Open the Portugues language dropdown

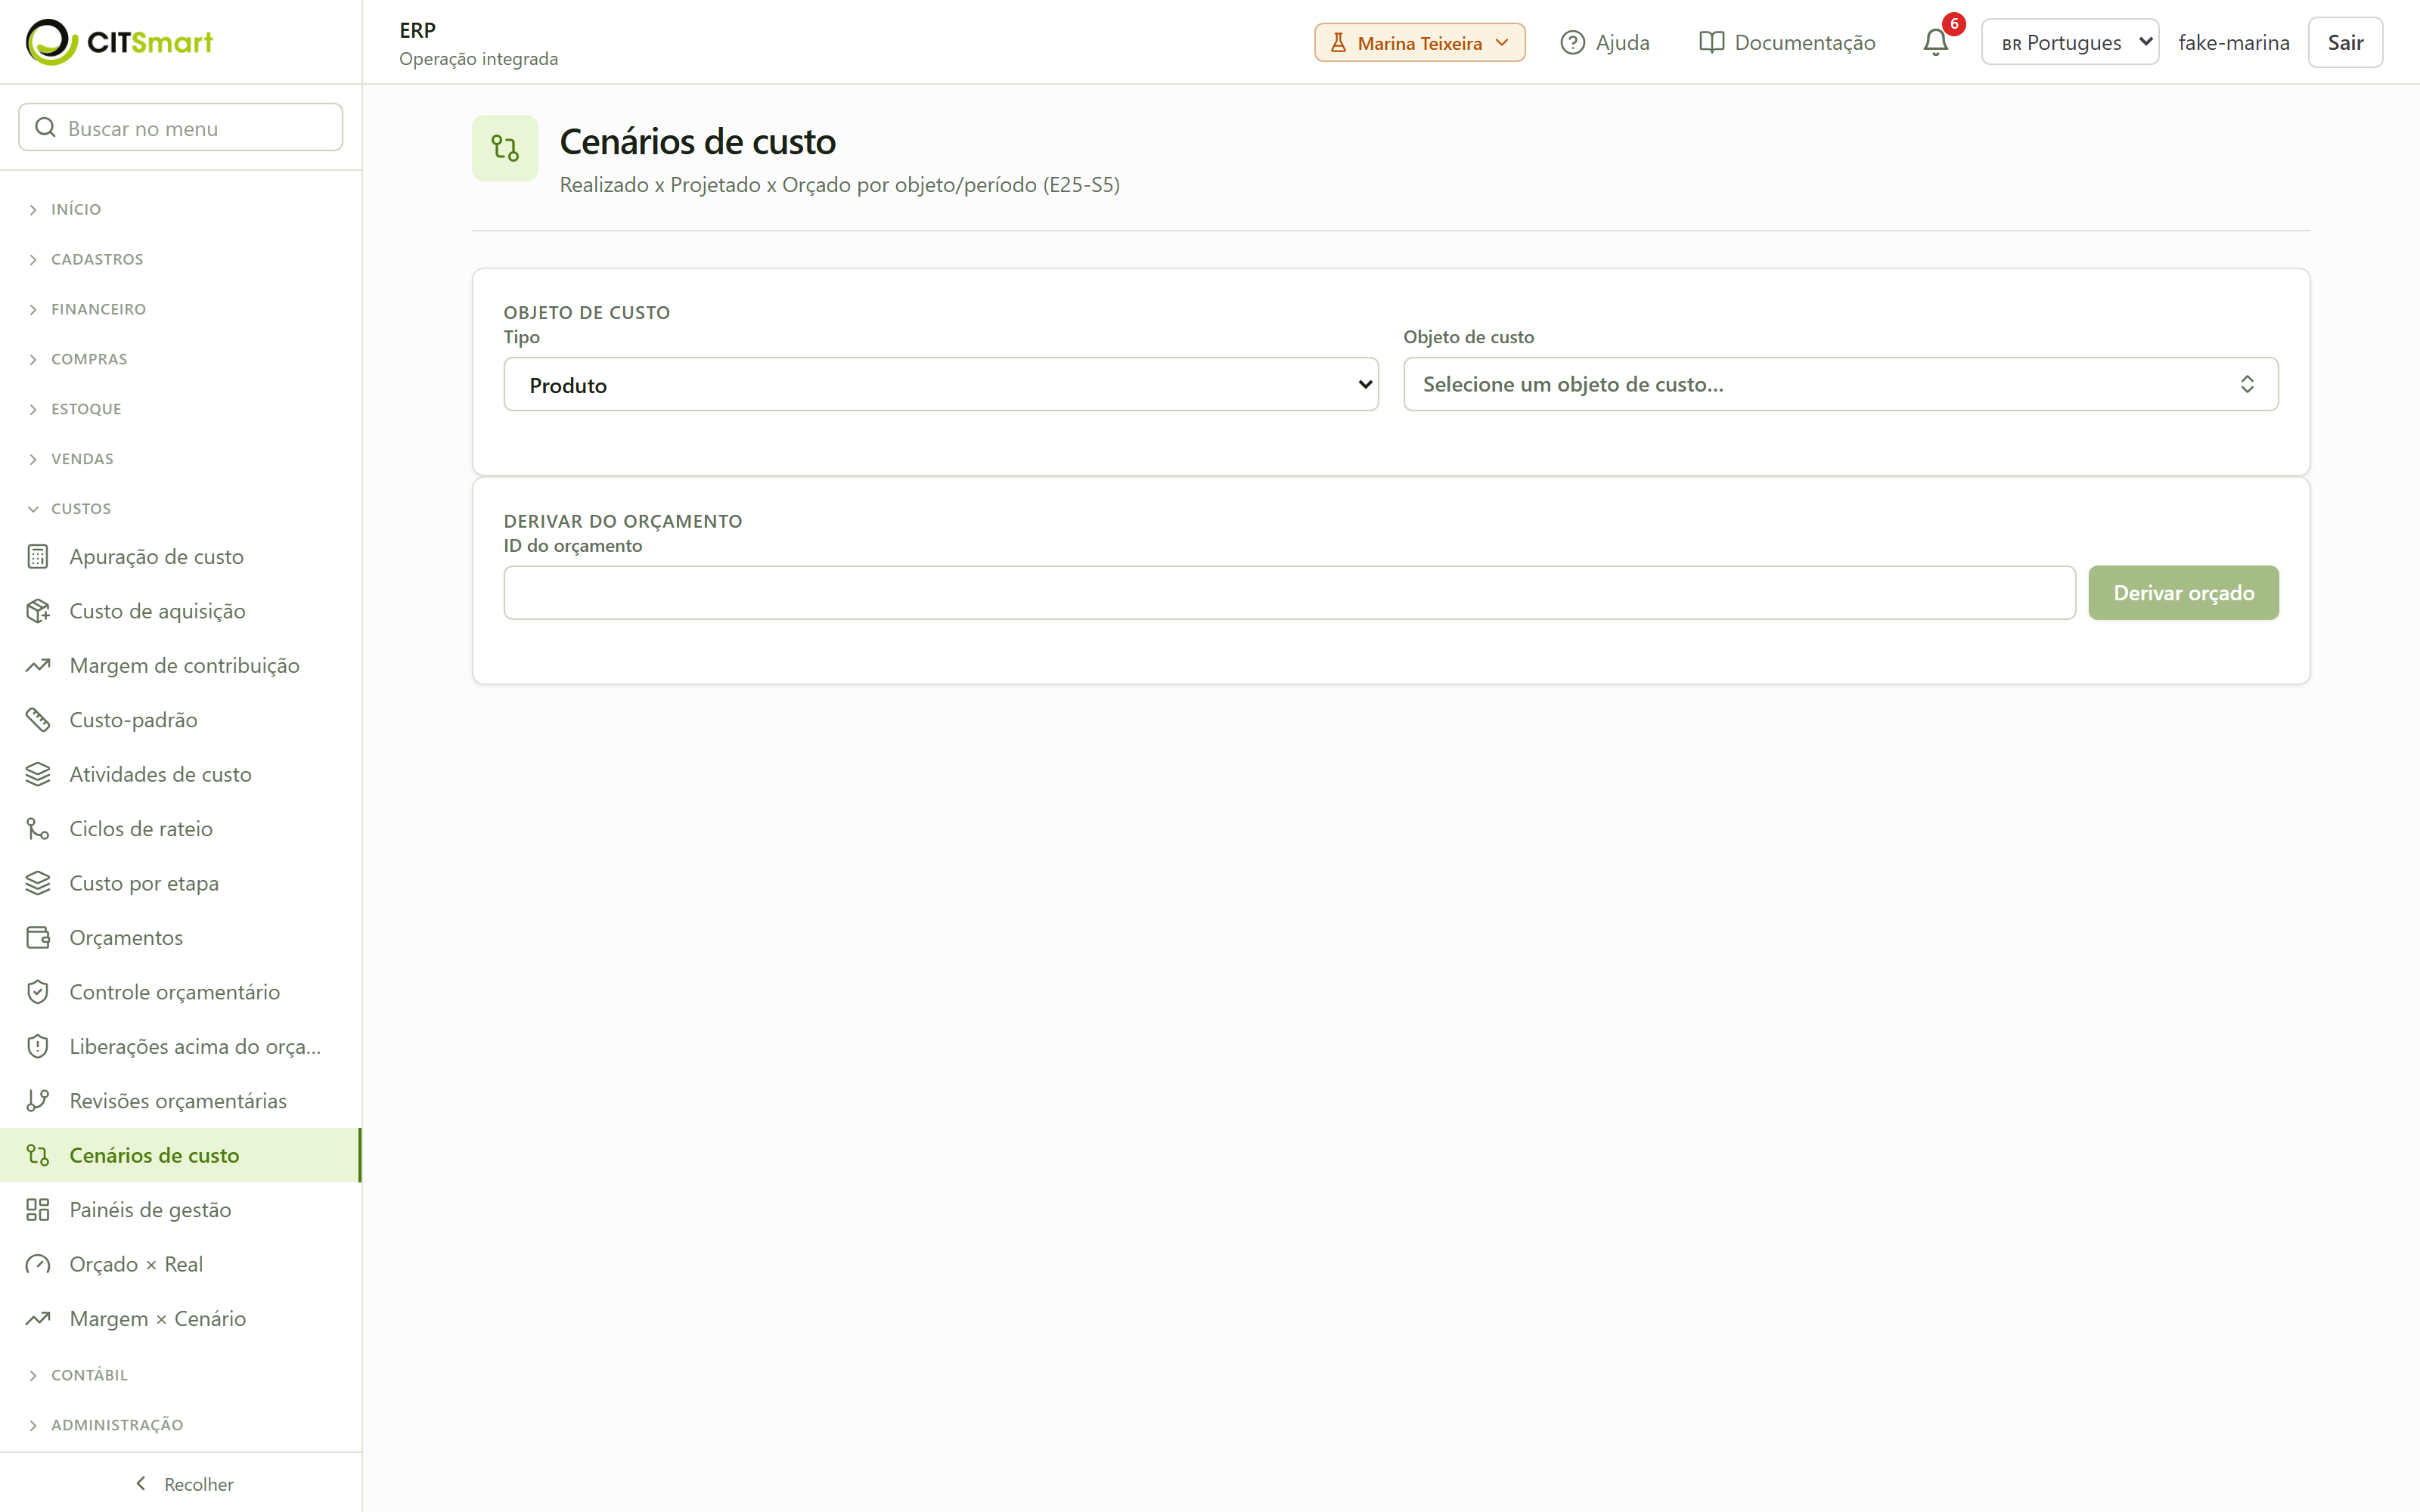point(2070,42)
